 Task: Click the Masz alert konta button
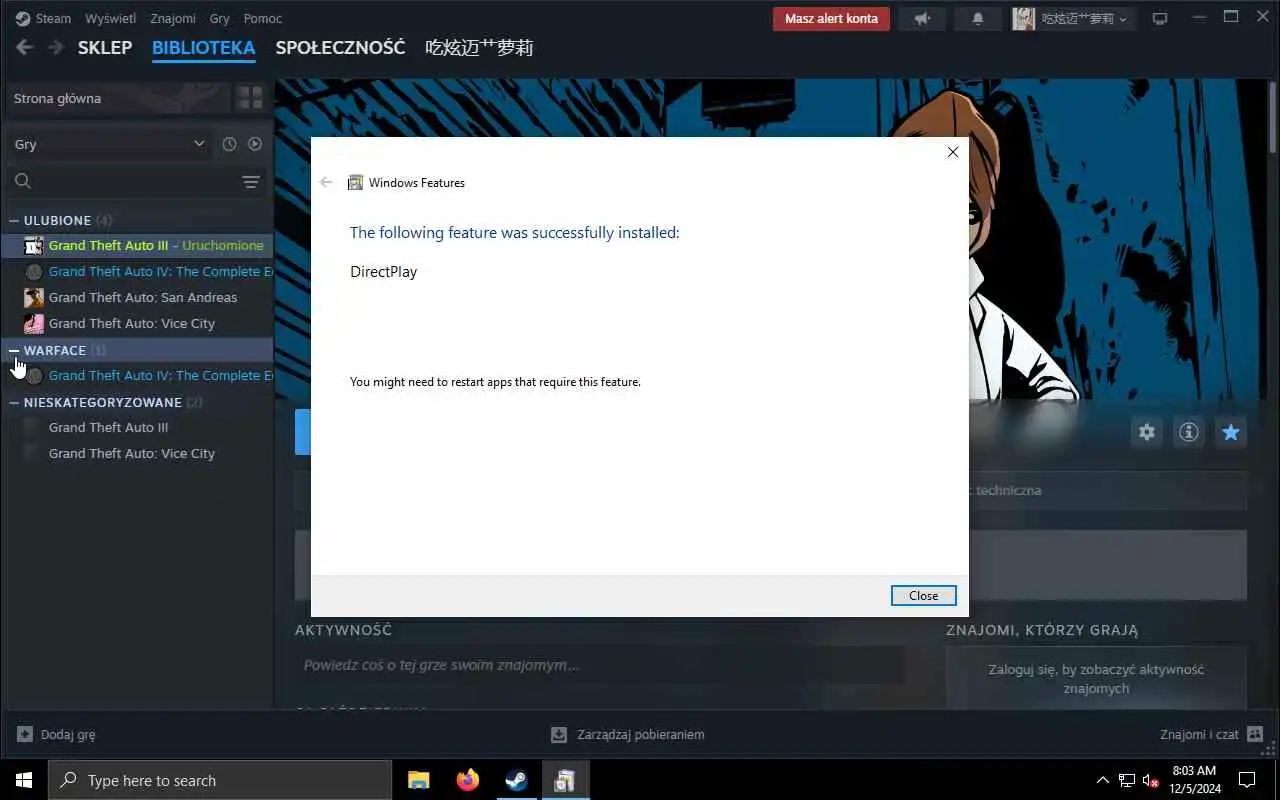pyautogui.click(x=831, y=18)
